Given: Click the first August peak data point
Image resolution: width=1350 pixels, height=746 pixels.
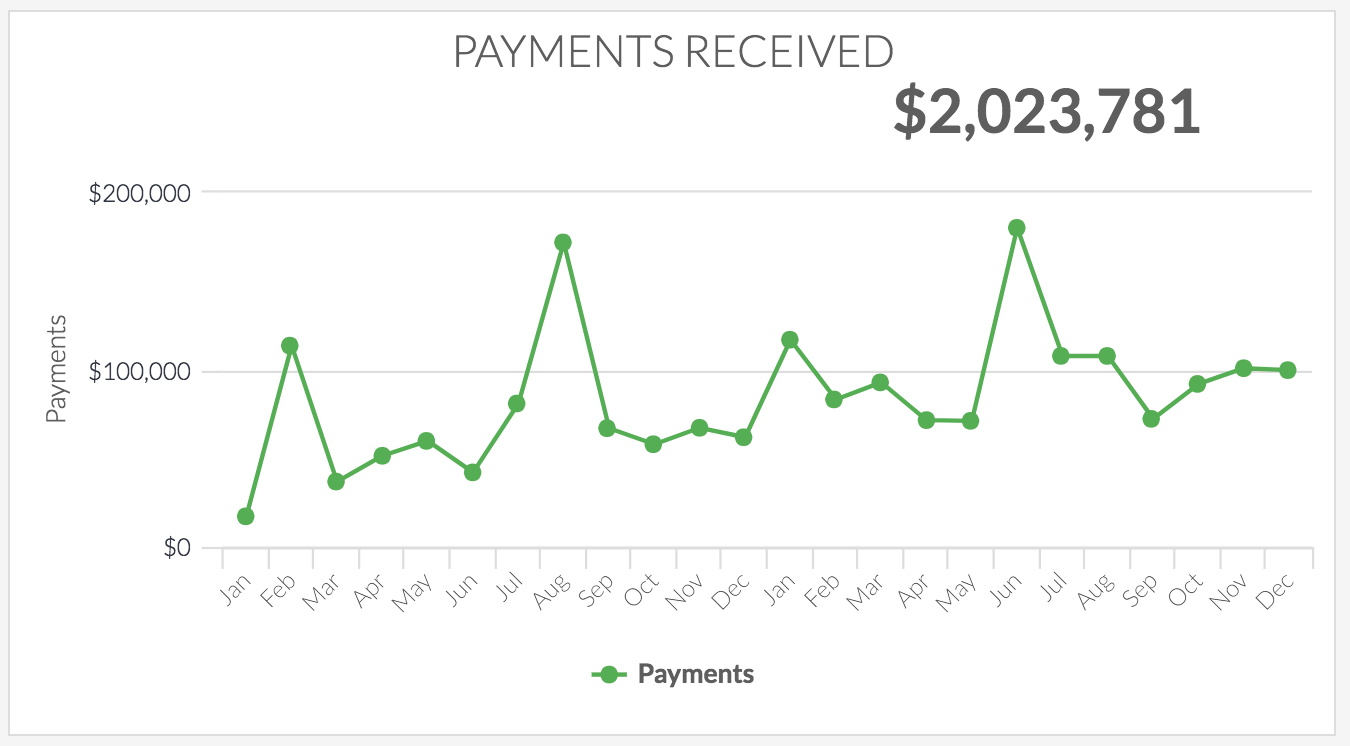Looking at the screenshot, I should pos(563,242).
